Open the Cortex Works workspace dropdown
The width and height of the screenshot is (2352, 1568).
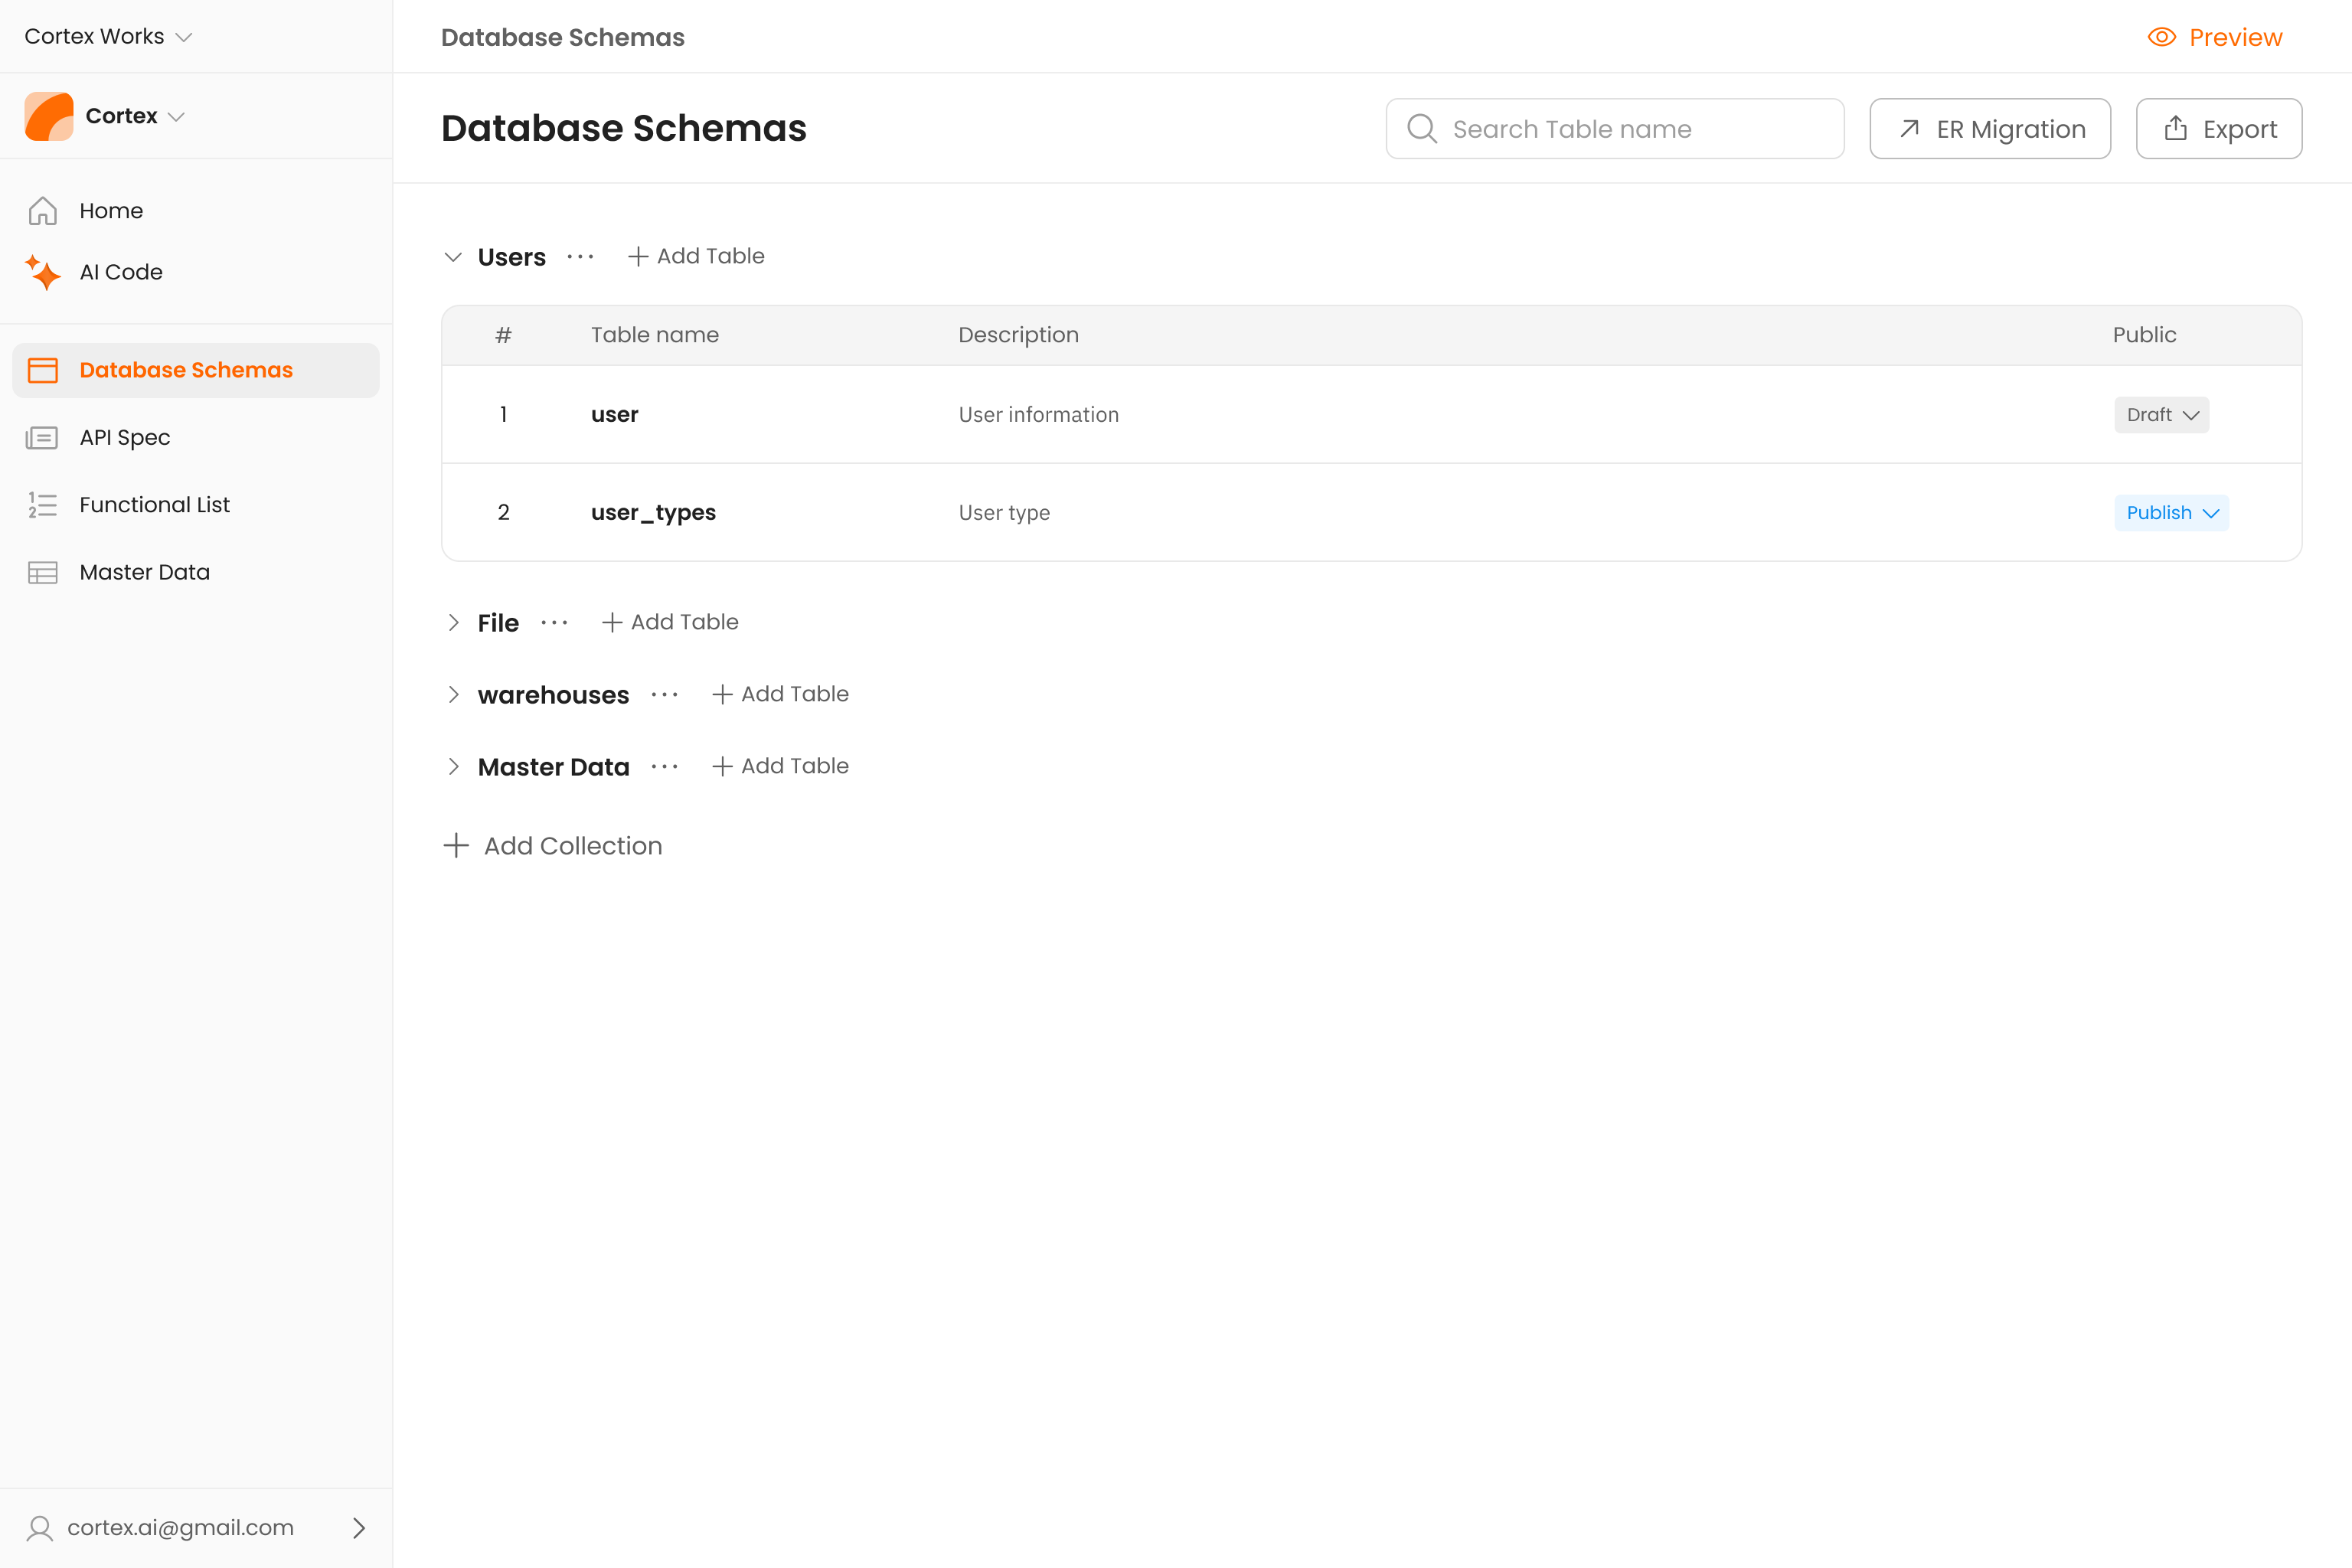pyautogui.click(x=108, y=37)
